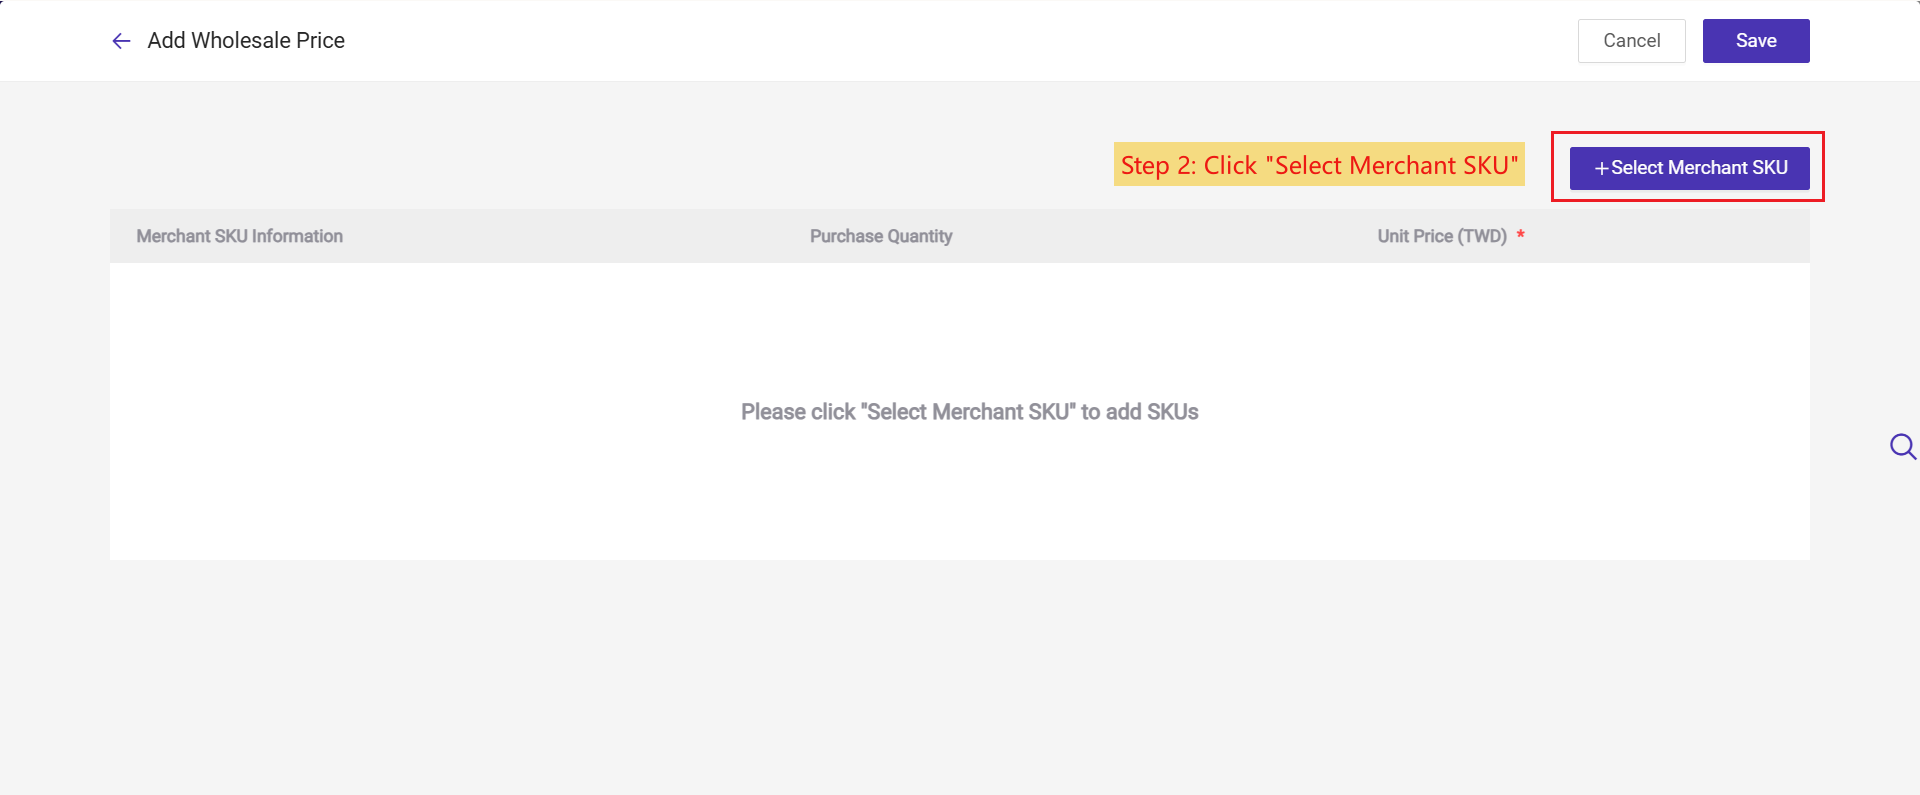Click the Purchase Quantity column header
The height and width of the screenshot is (795, 1920).
(x=881, y=236)
